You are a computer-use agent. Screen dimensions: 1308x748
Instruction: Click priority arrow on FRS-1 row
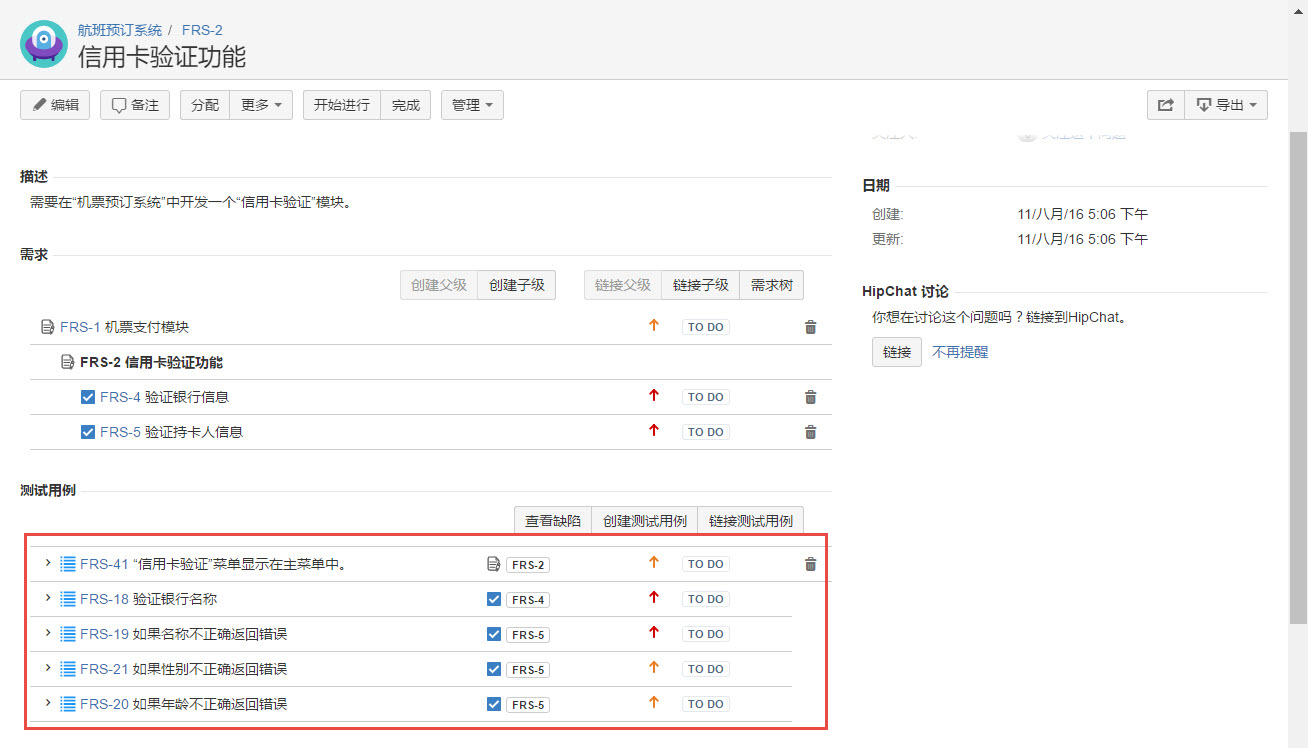(x=654, y=326)
